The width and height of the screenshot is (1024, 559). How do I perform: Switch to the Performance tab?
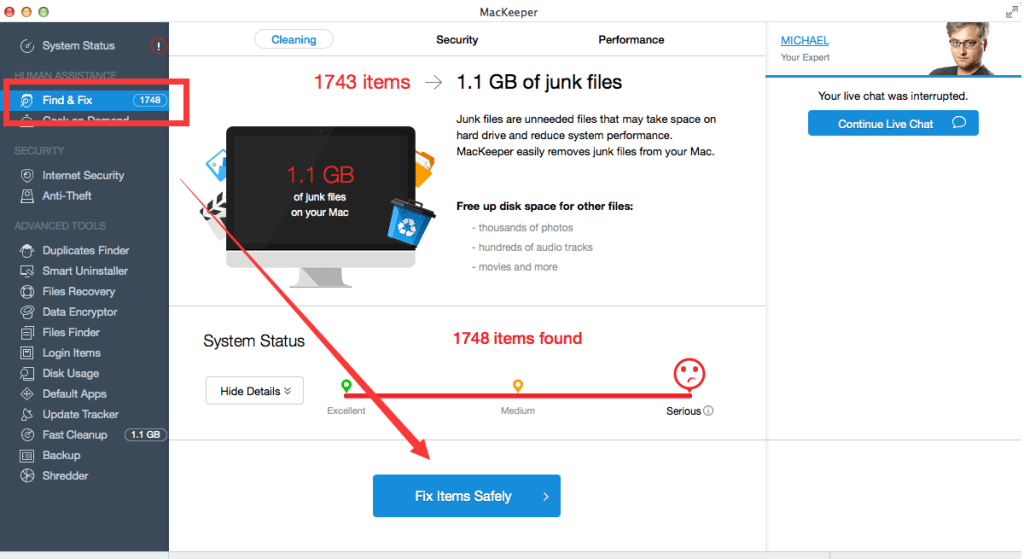click(631, 40)
